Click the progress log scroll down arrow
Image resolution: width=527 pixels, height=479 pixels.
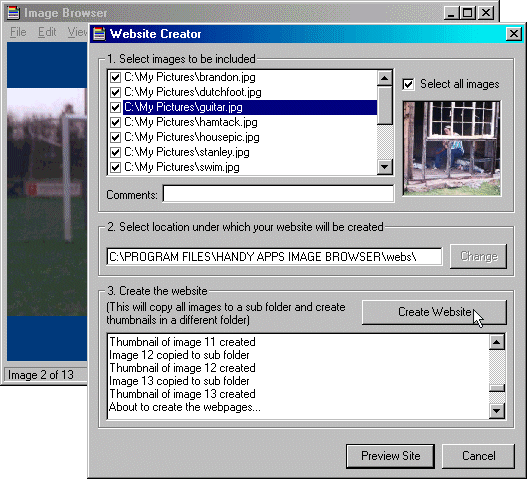497,411
